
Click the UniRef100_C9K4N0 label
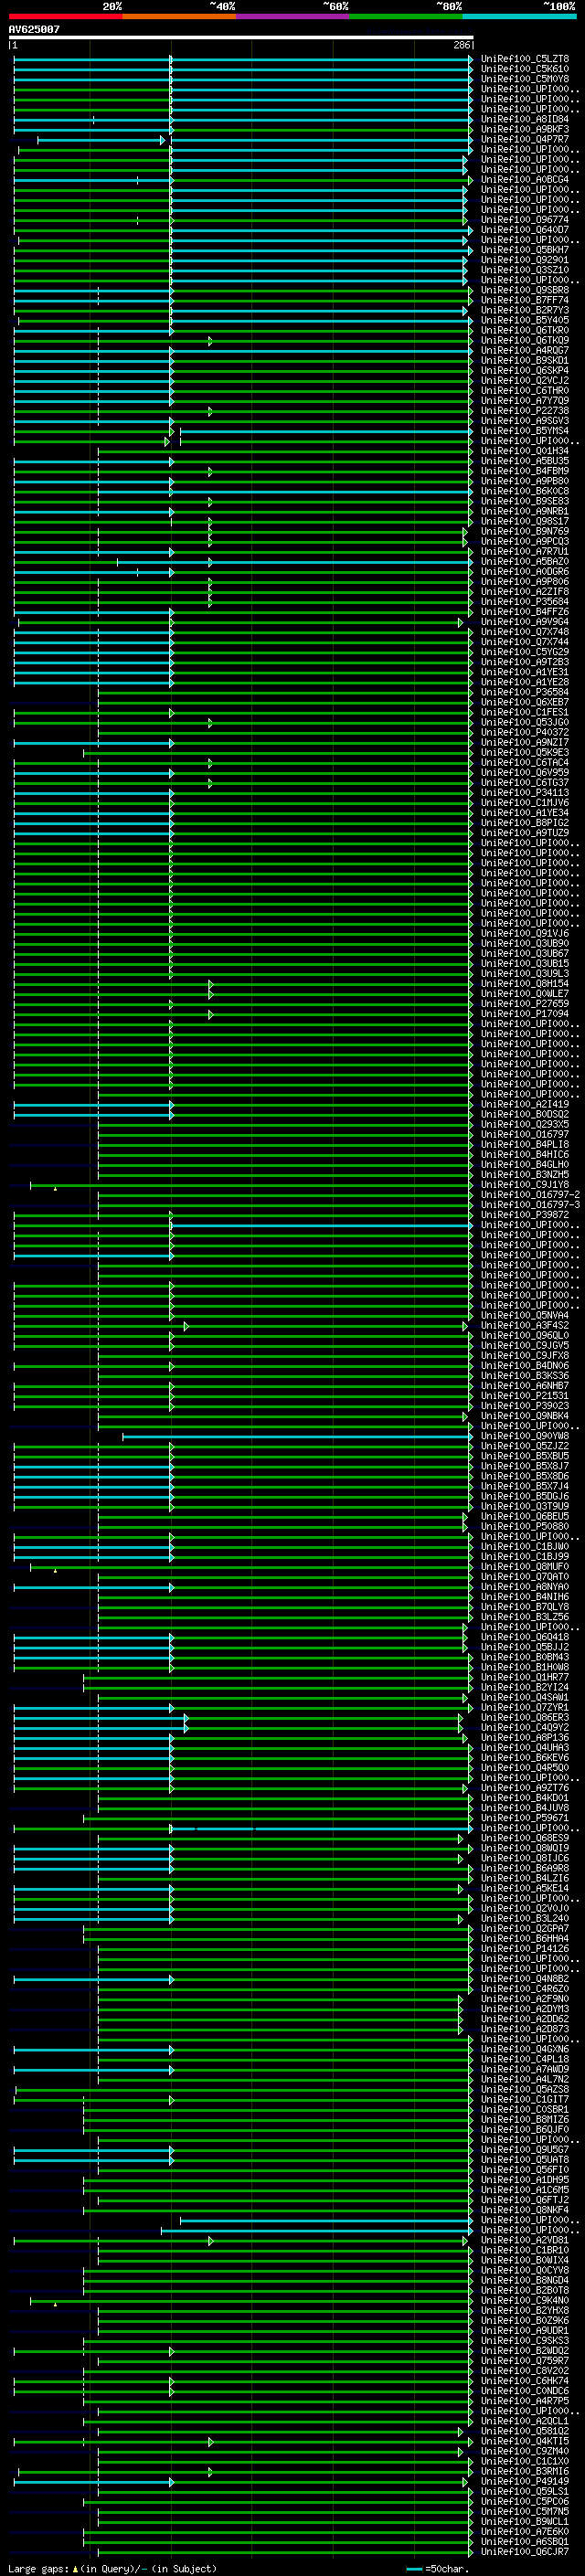525,2300
